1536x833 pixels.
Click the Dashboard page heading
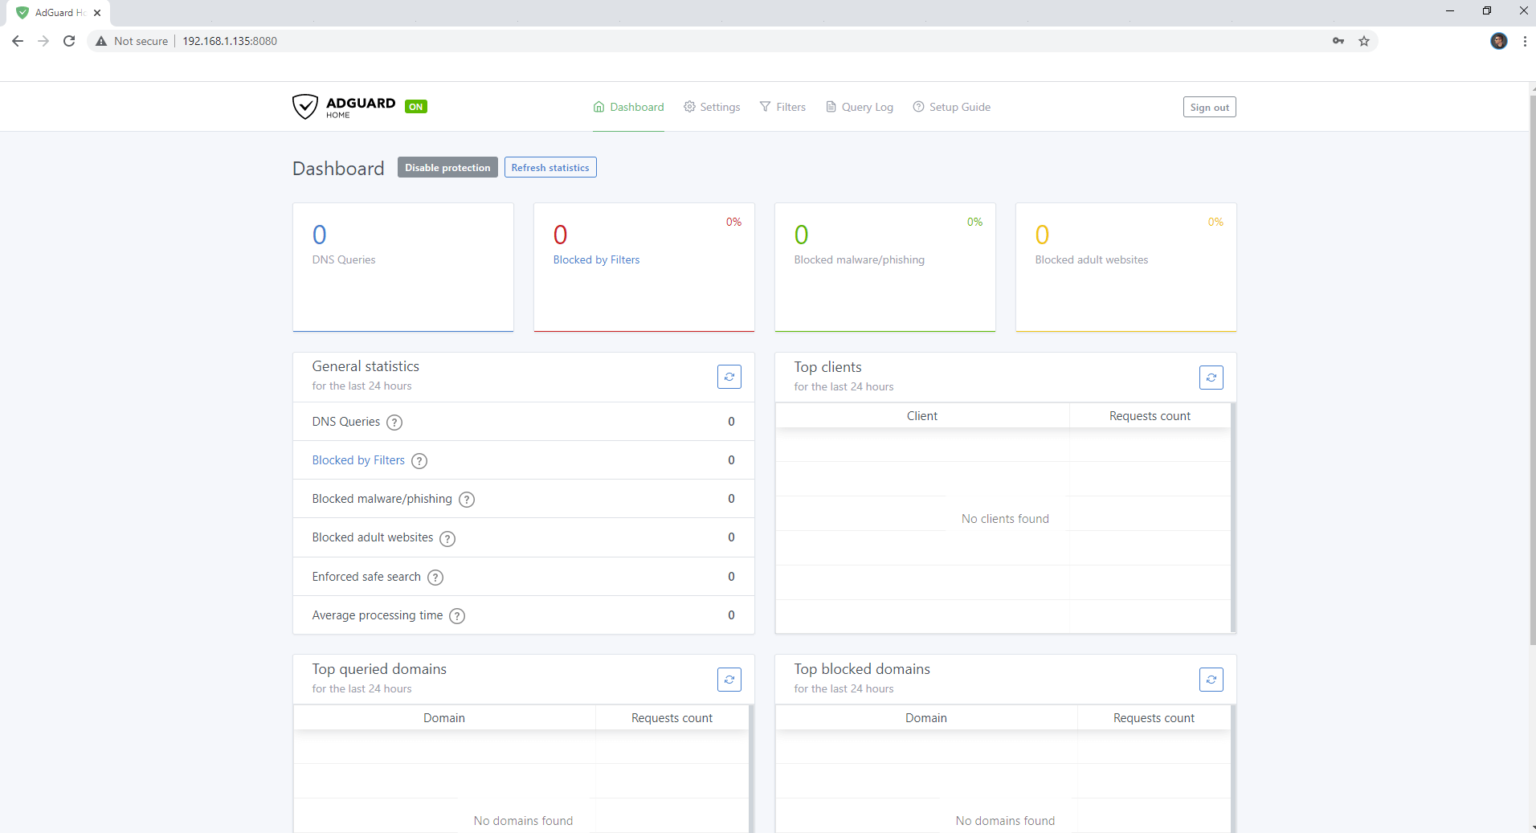[x=338, y=168]
